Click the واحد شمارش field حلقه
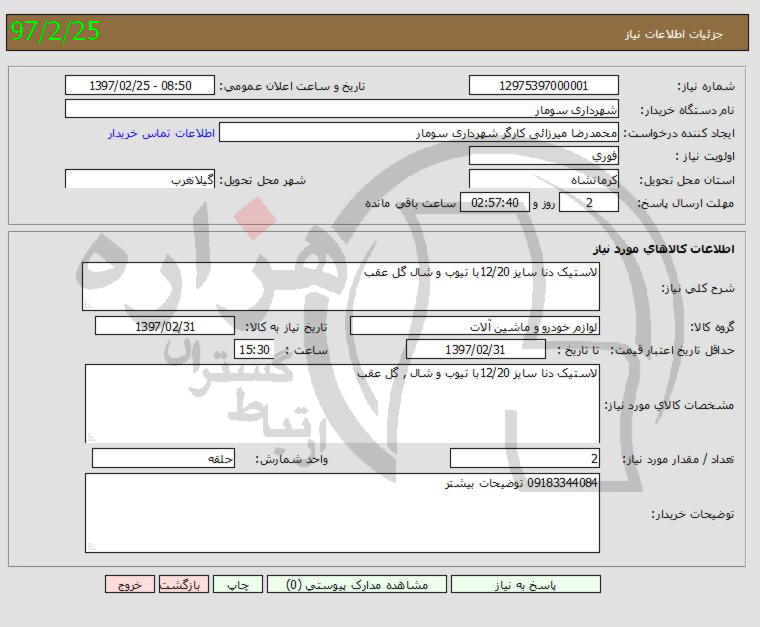Screen dimensions: 760x627 pyautogui.click(x=164, y=459)
